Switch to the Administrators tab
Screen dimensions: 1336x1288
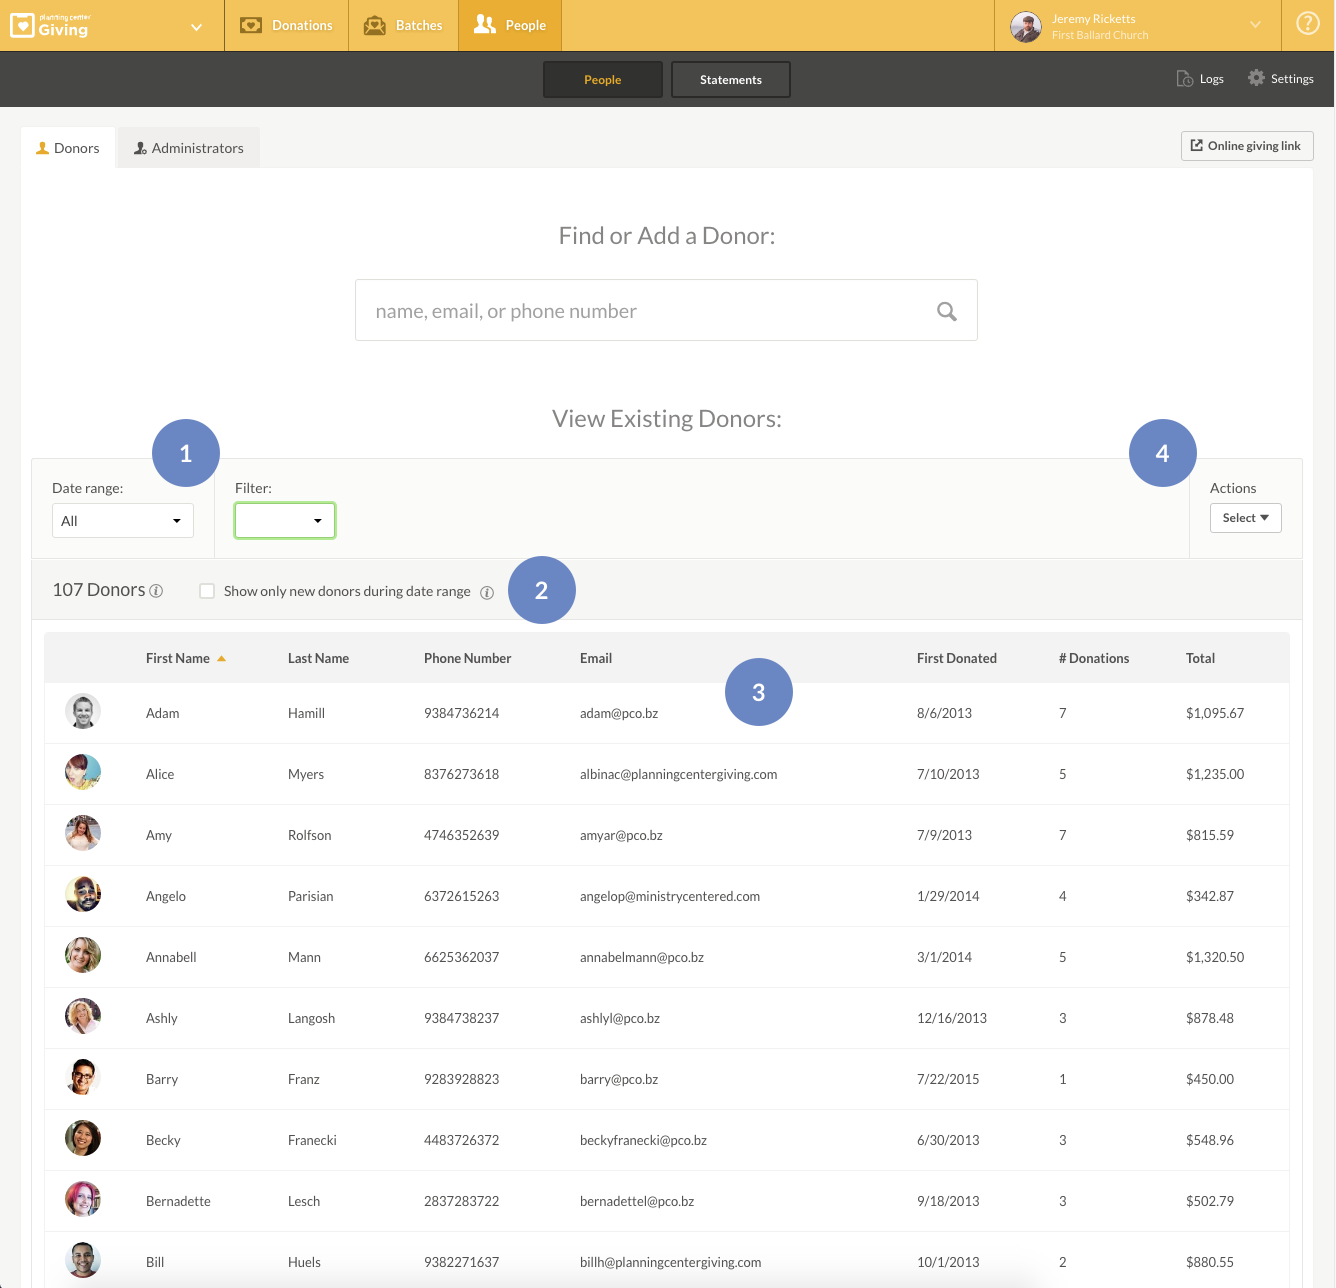[188, 148]
